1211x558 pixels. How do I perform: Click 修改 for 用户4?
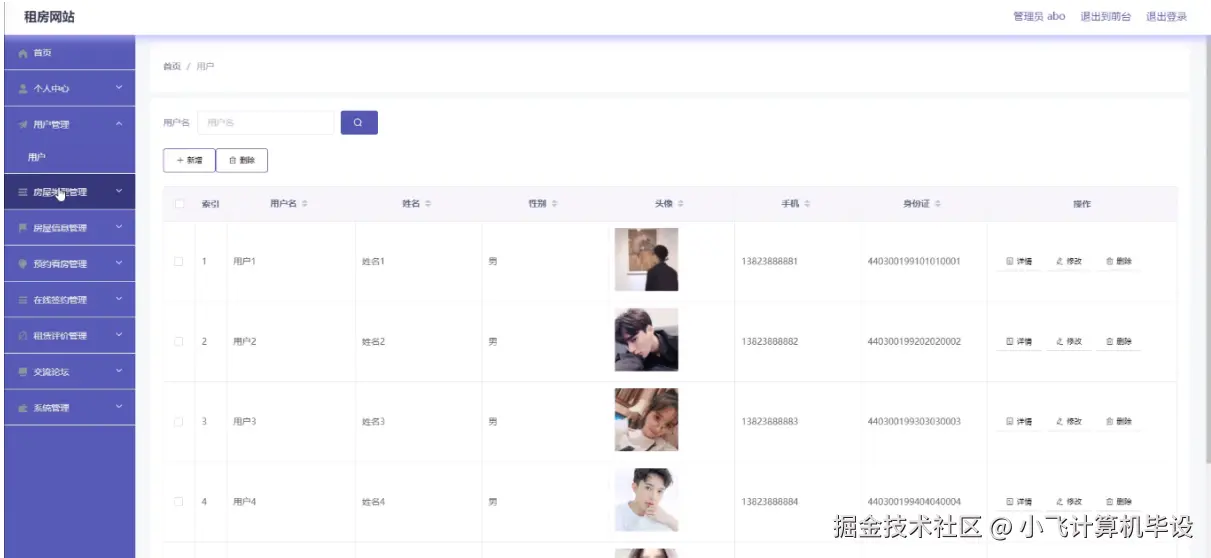coord(1069,501)
